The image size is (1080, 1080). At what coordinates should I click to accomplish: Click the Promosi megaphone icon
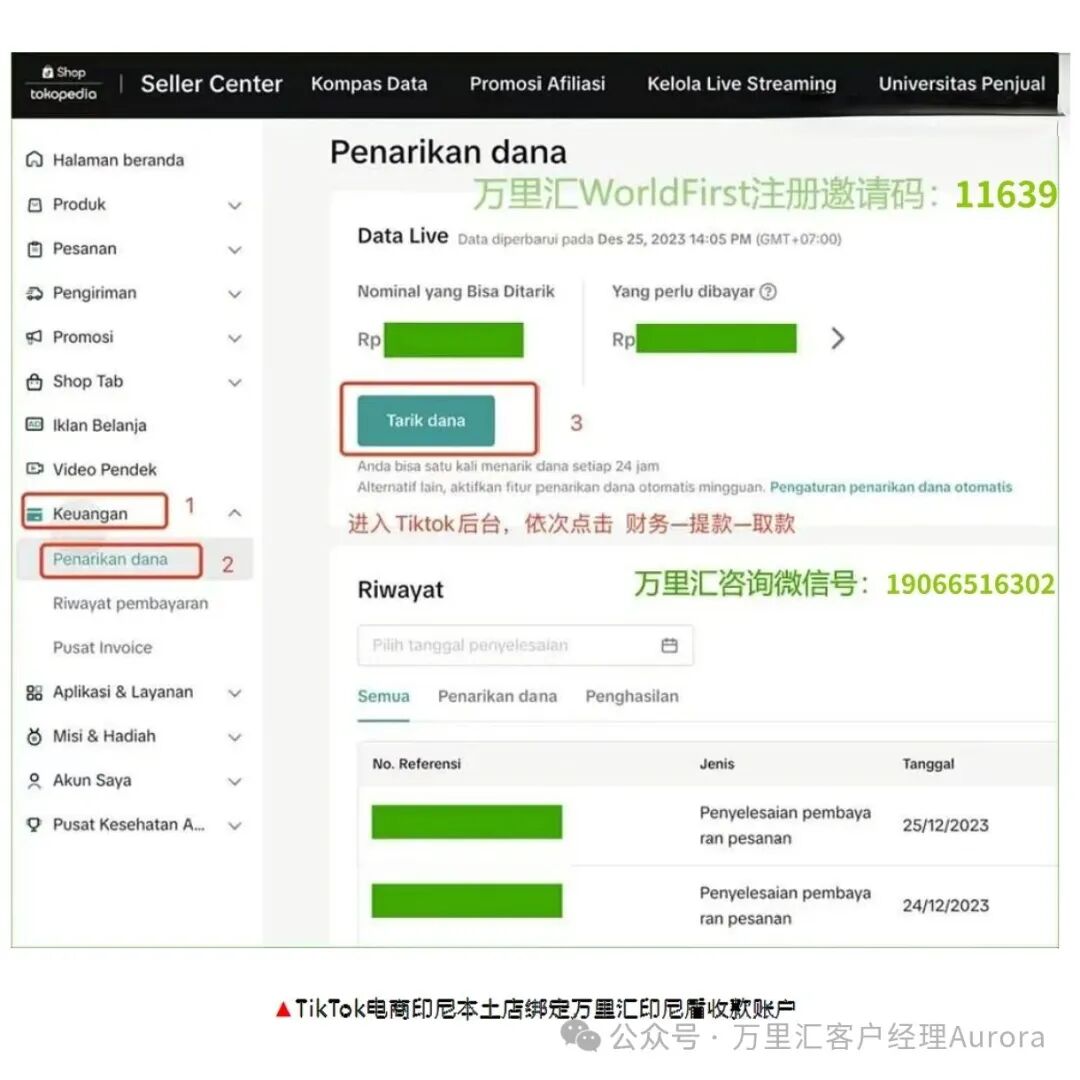[x=35, y=337]
